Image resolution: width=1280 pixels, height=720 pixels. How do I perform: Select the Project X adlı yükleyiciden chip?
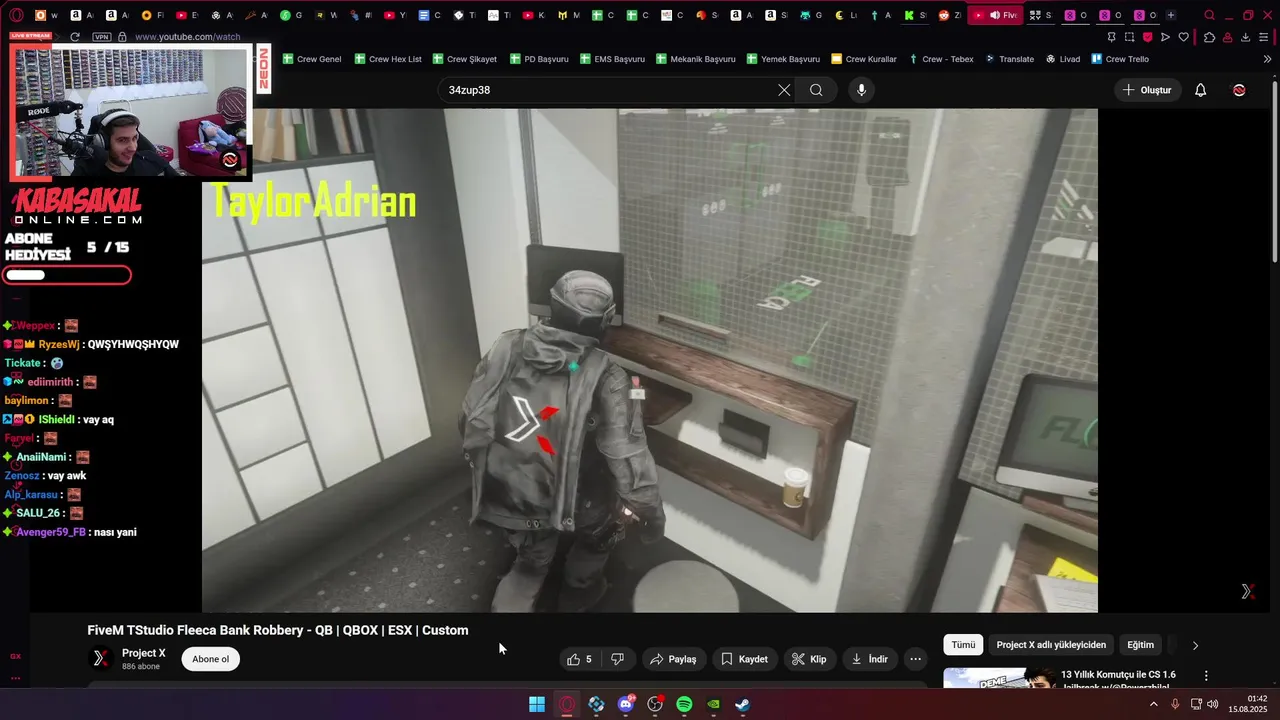[x=1051, y=645]
